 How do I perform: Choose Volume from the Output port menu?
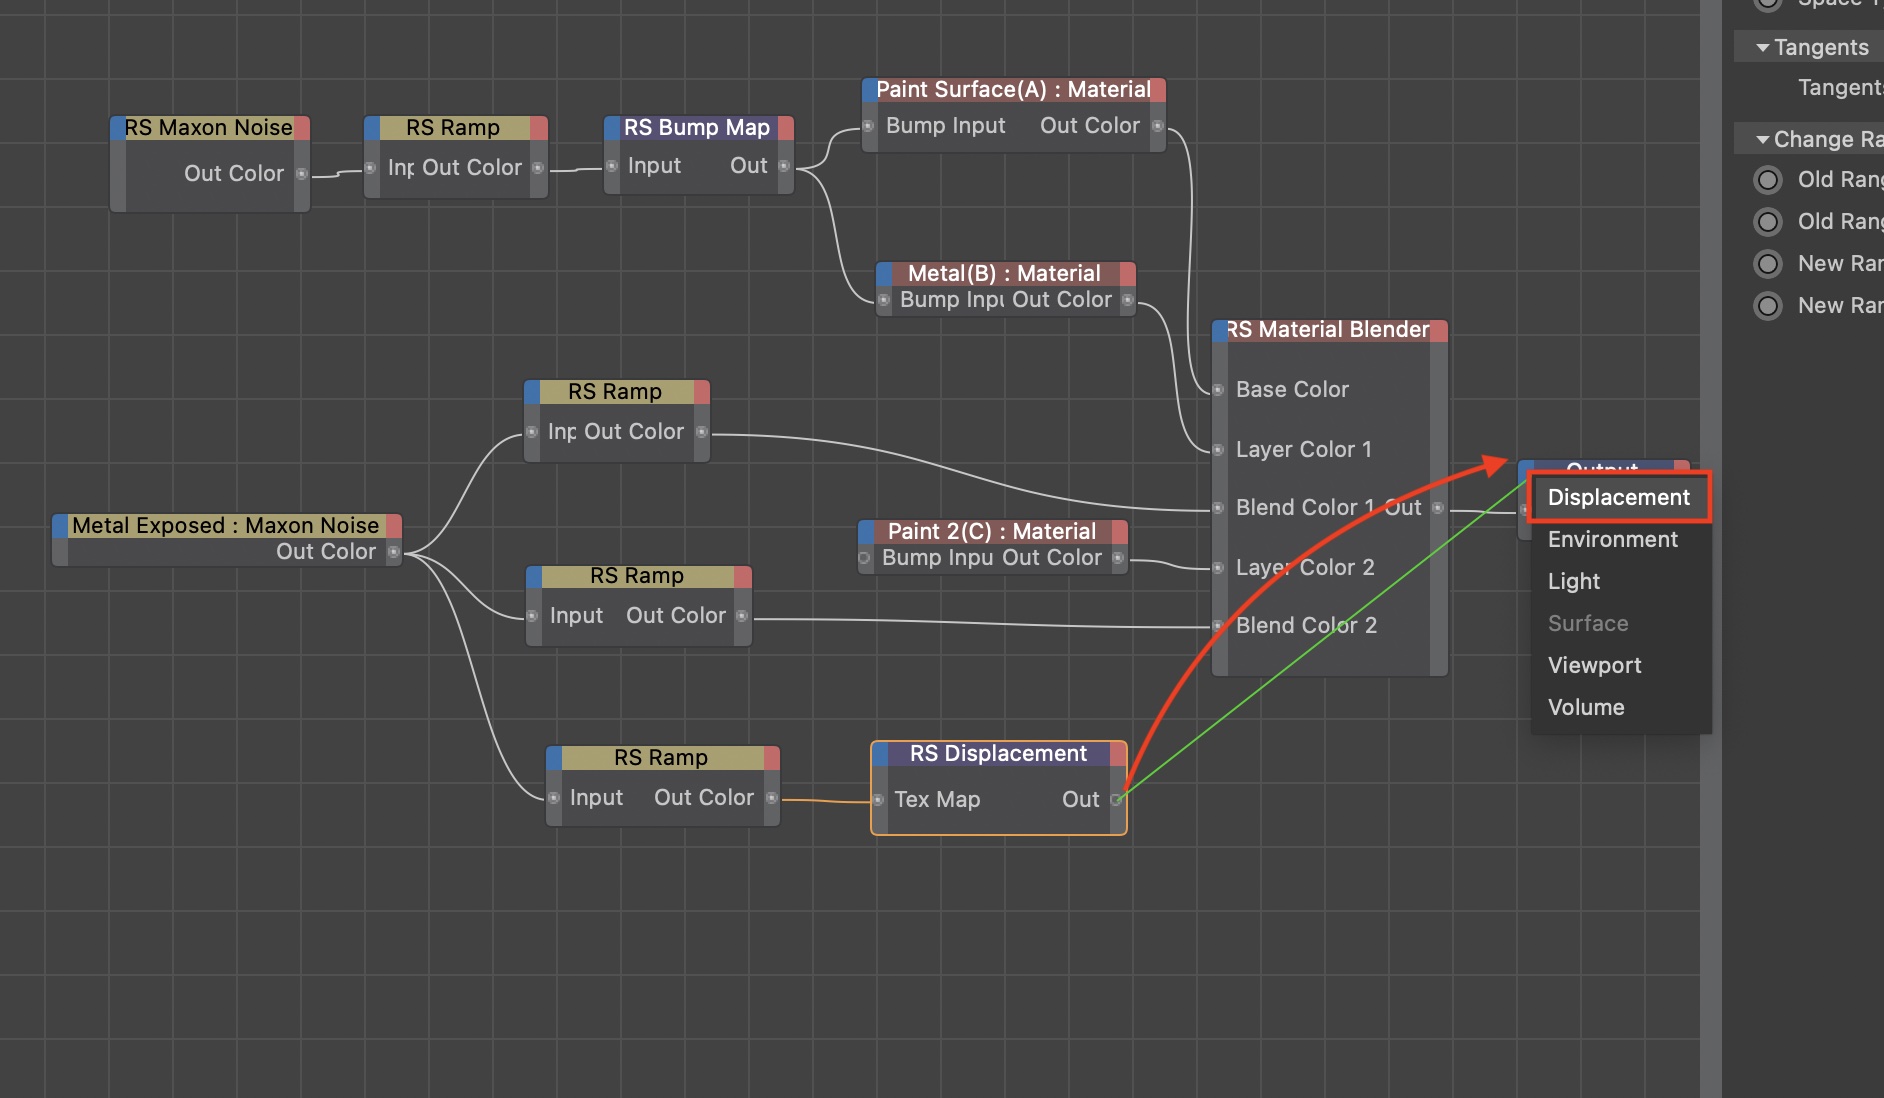[1586, 708]
